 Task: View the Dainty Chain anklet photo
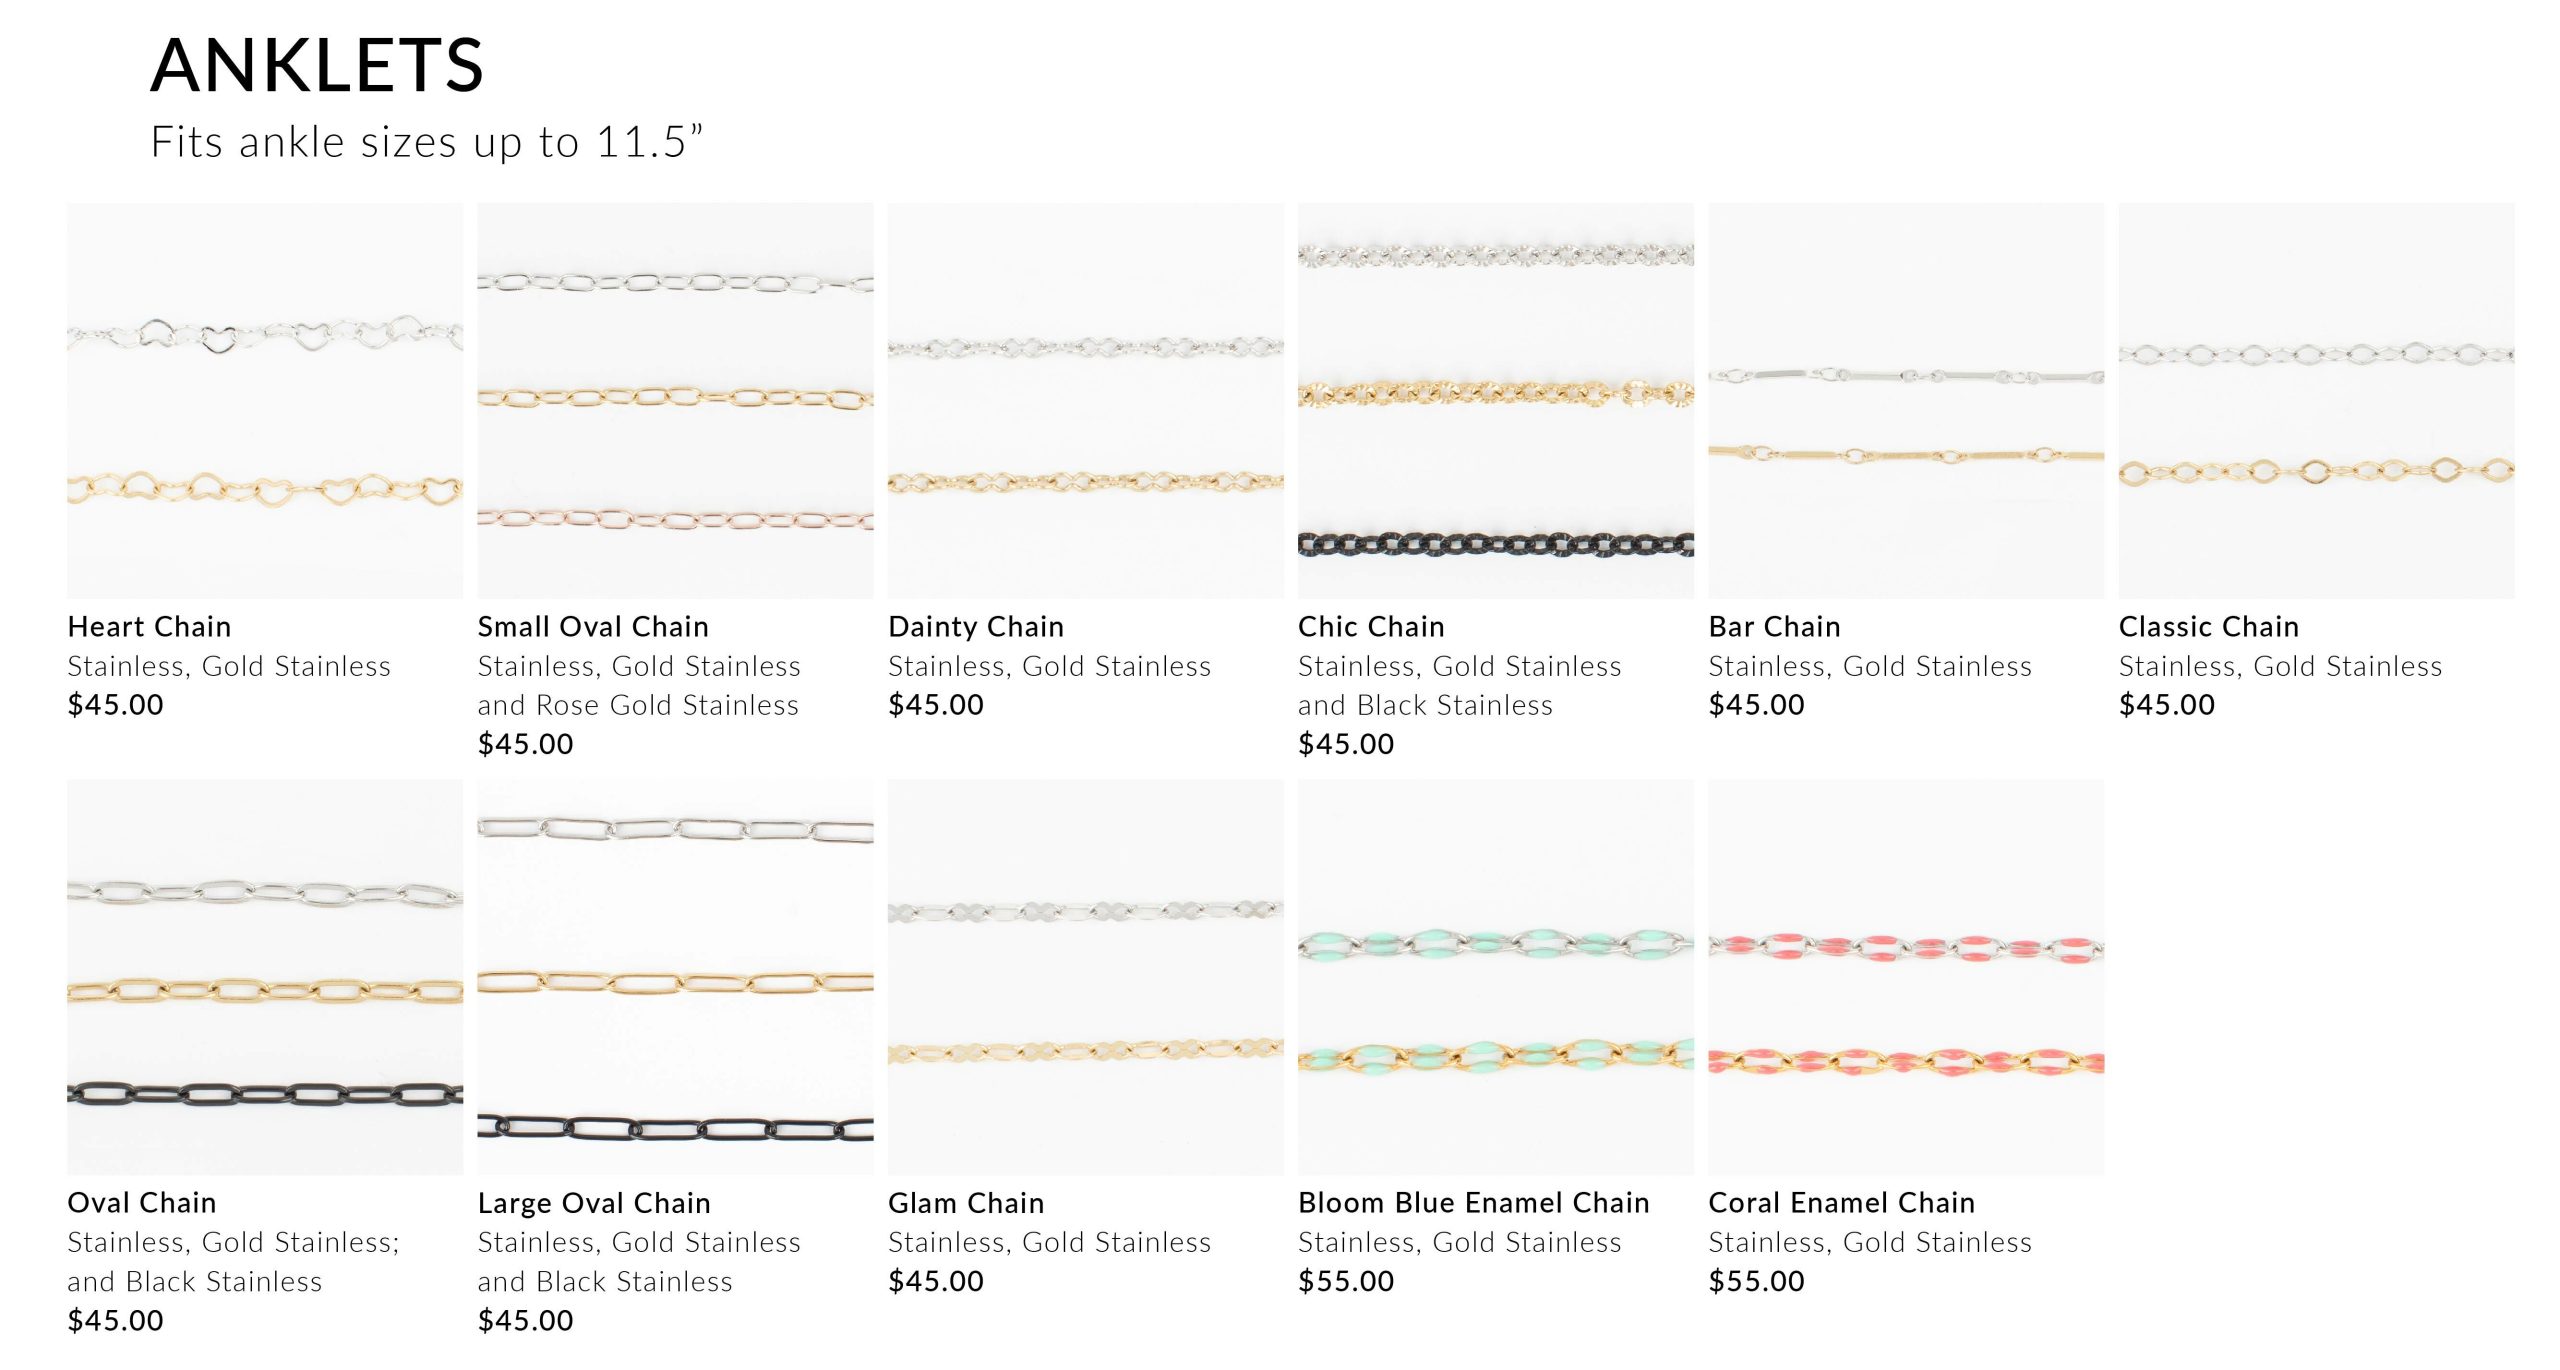[1086, 401]
